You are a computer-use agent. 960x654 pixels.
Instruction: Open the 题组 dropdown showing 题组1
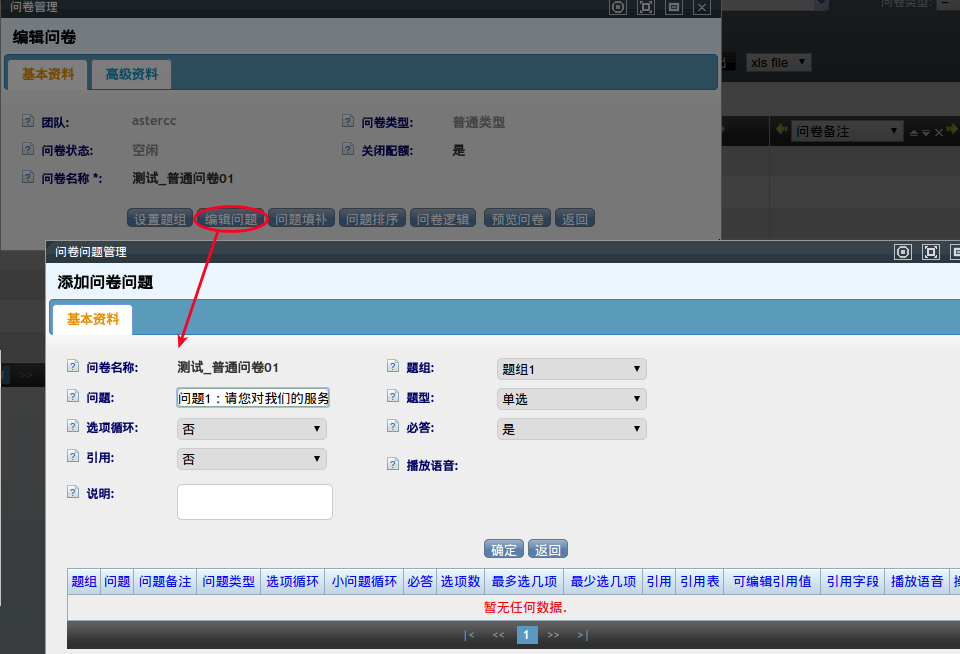click(x=571, y=369)
